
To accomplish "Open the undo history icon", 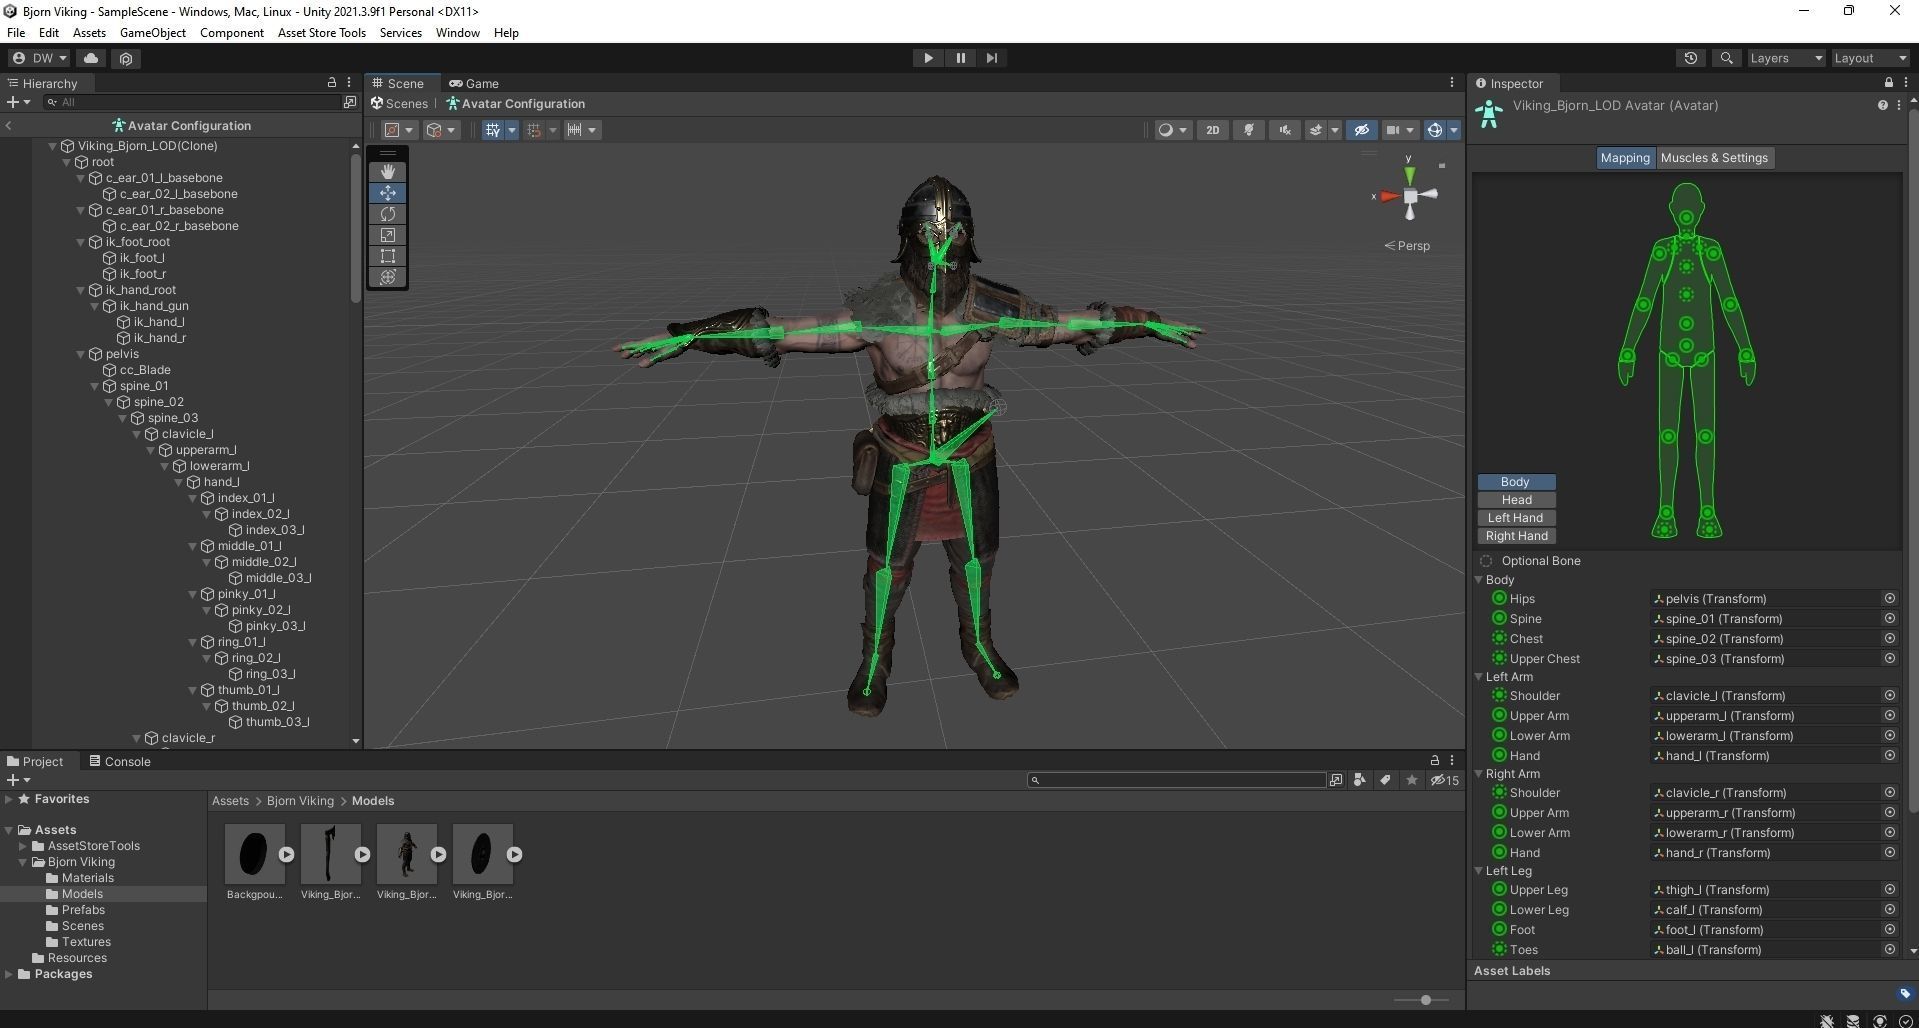I will click(x=1691, y=58).
